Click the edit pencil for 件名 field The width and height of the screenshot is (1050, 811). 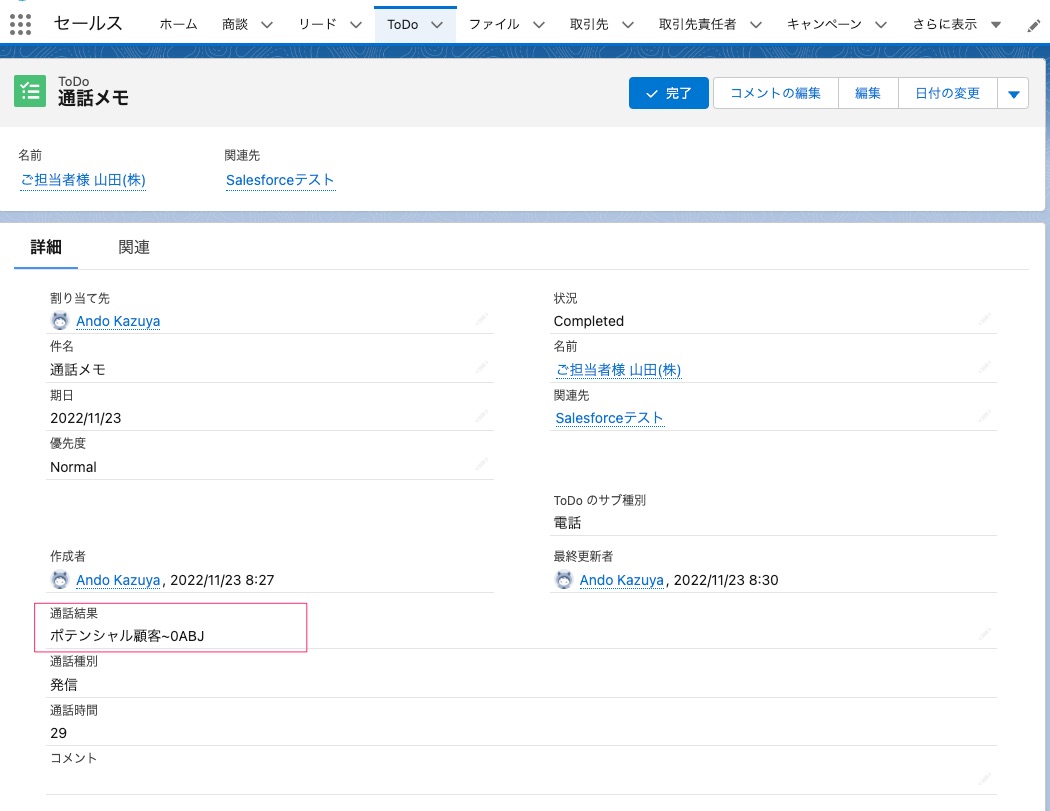[x=481, y=368]
